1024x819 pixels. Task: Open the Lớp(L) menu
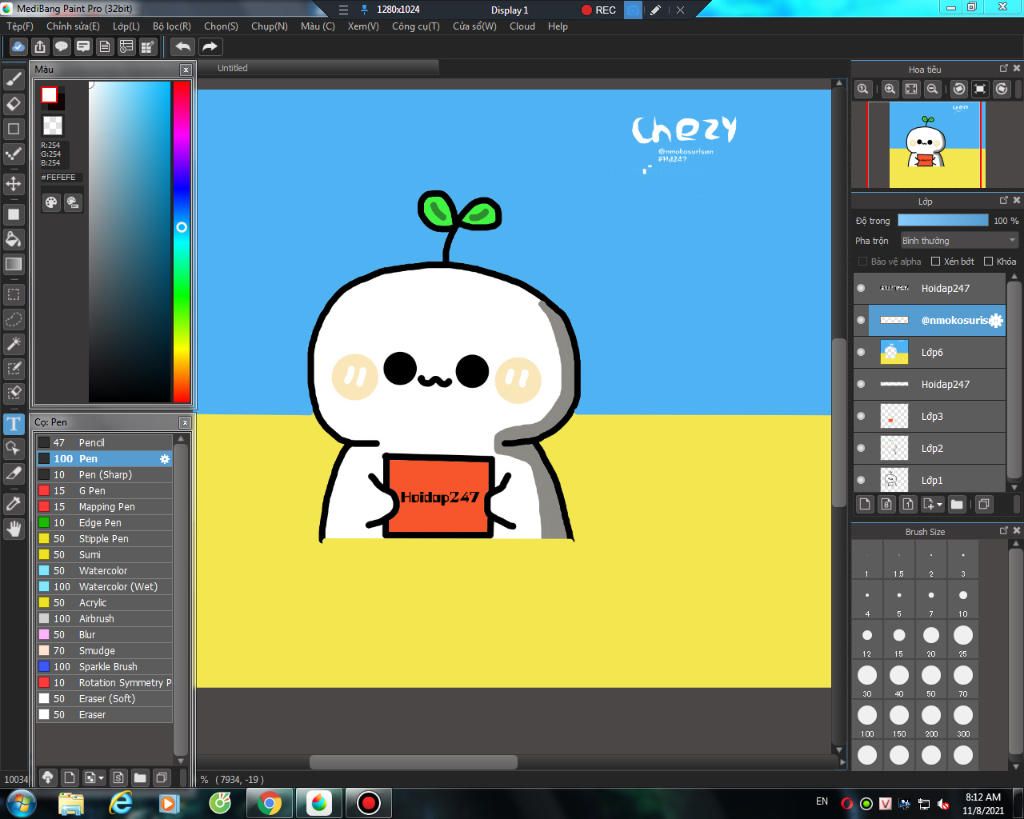(125, 26)
